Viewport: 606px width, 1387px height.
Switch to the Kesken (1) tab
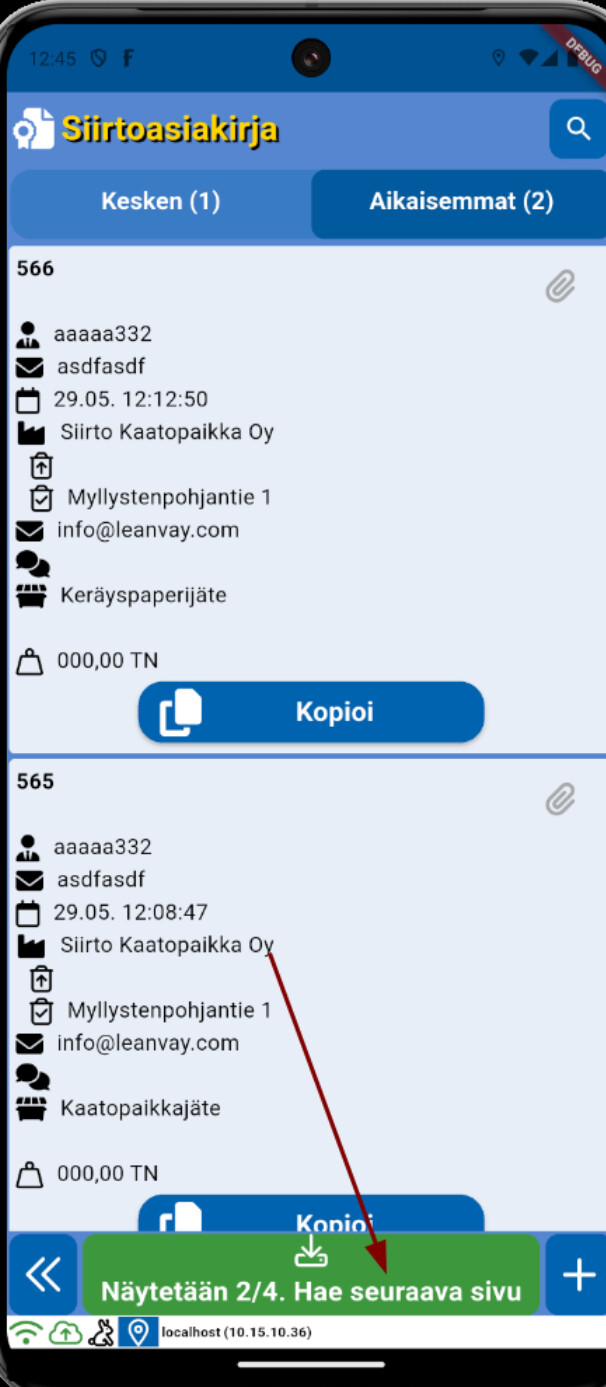pyautogui.click(x=160, y=202)
